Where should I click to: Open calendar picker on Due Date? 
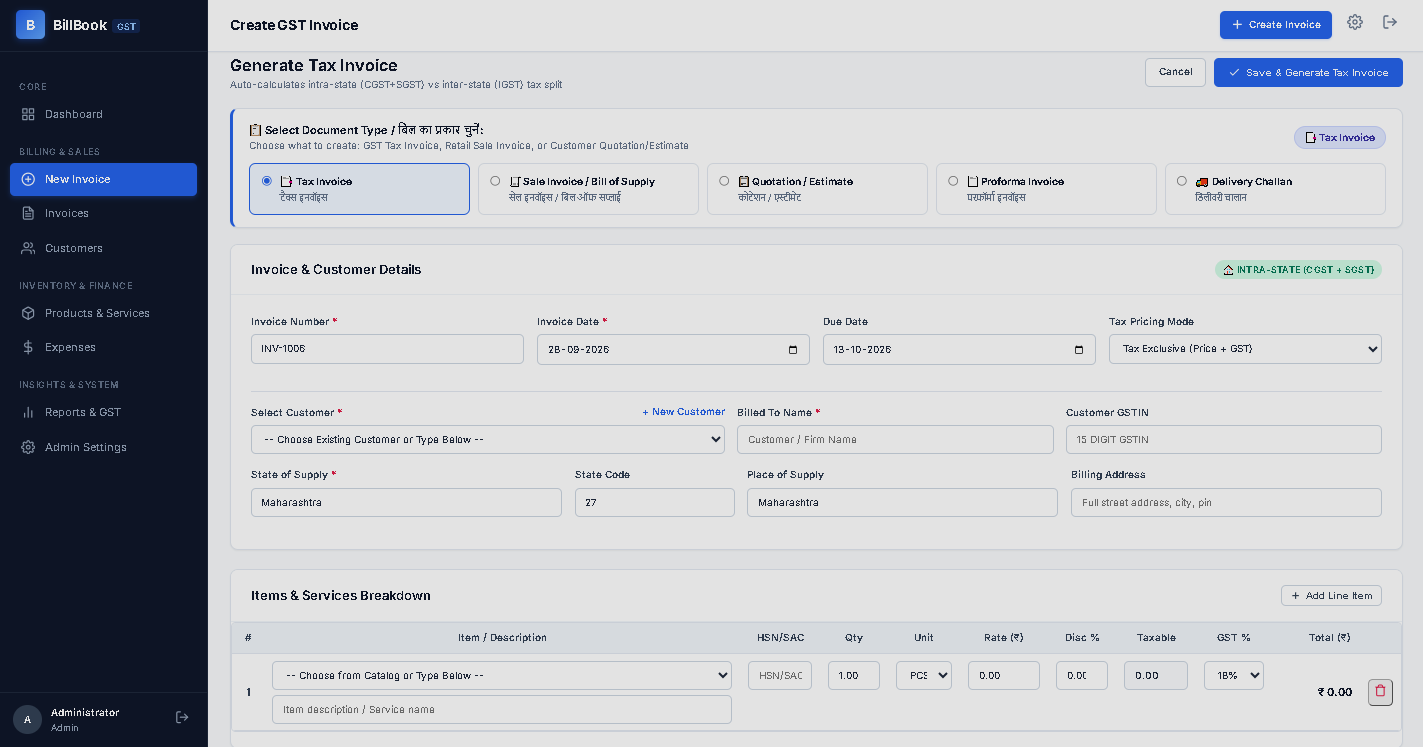1079,350
